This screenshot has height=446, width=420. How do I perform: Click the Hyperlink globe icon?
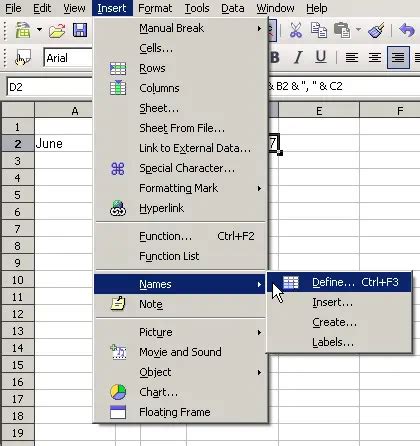coord(118,208)
